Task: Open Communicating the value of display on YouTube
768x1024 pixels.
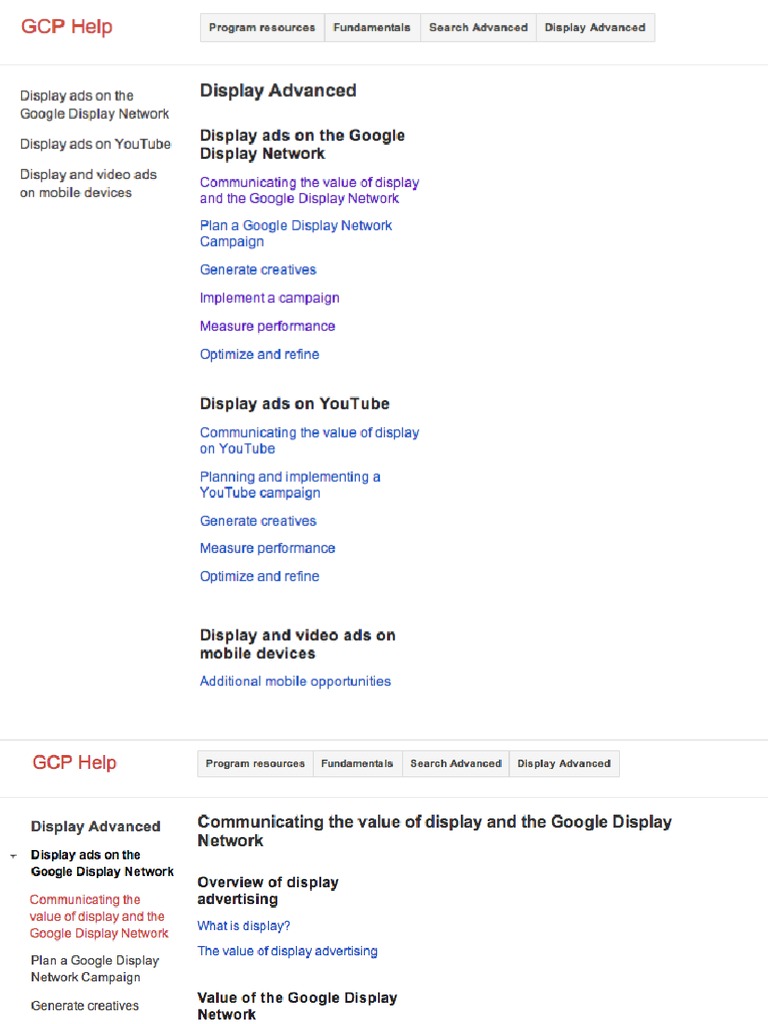Action: [309, 441]
